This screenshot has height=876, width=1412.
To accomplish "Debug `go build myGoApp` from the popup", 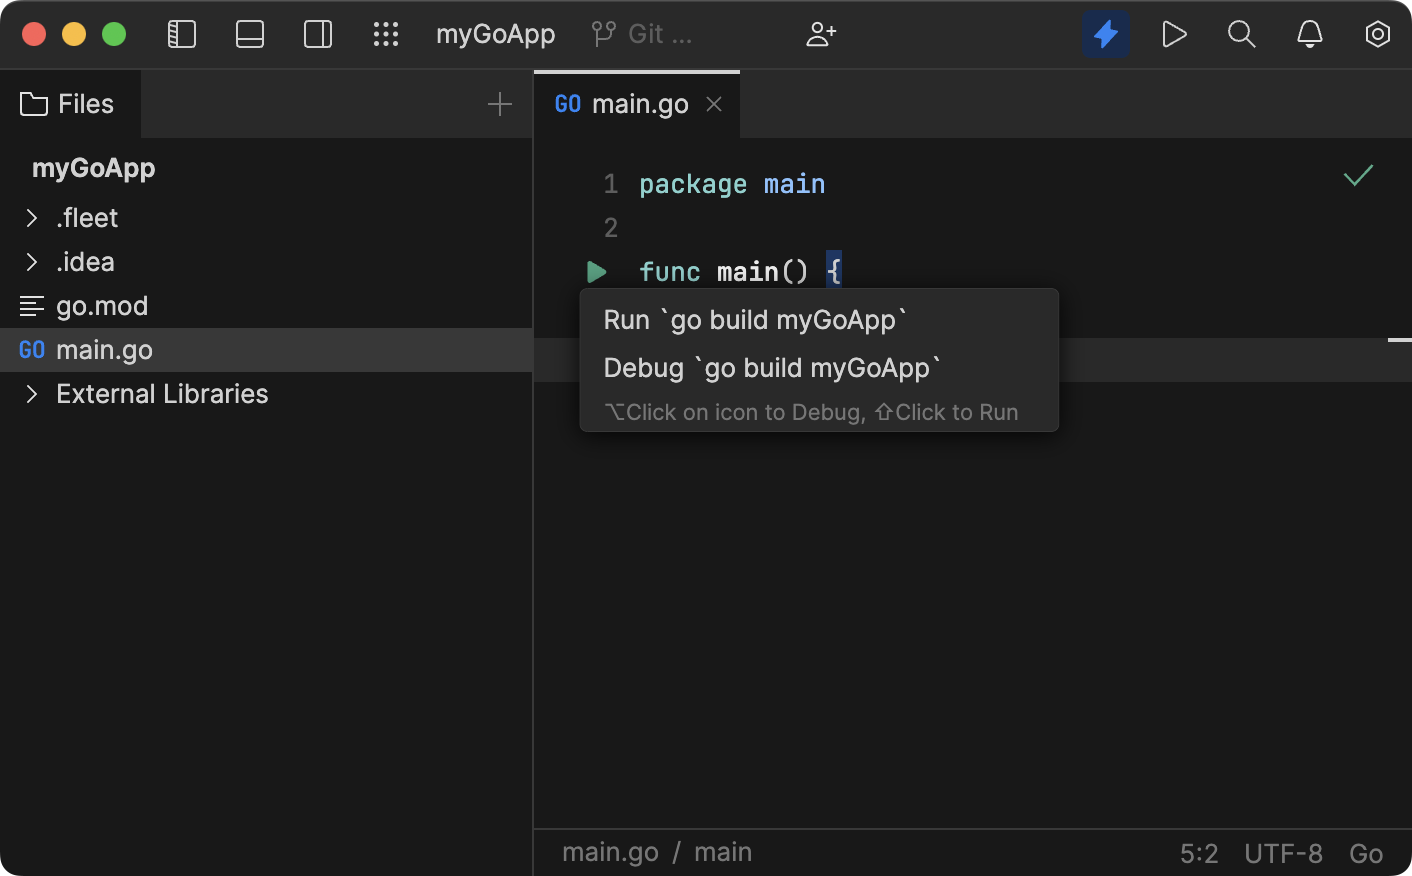I will (771, 367).
